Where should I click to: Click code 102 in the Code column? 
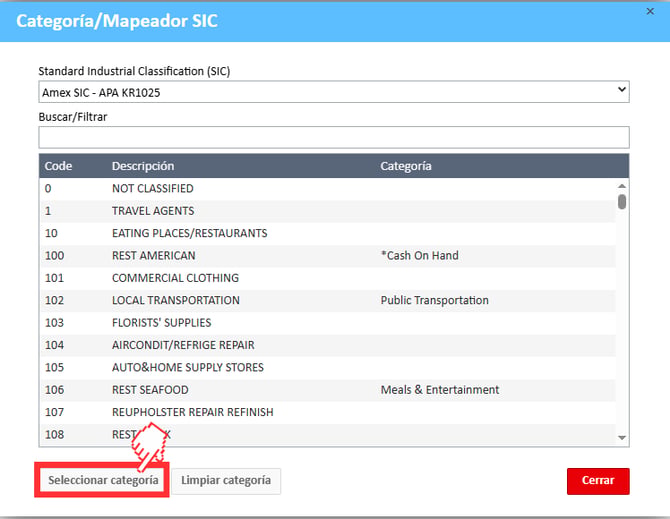(54, 300)
